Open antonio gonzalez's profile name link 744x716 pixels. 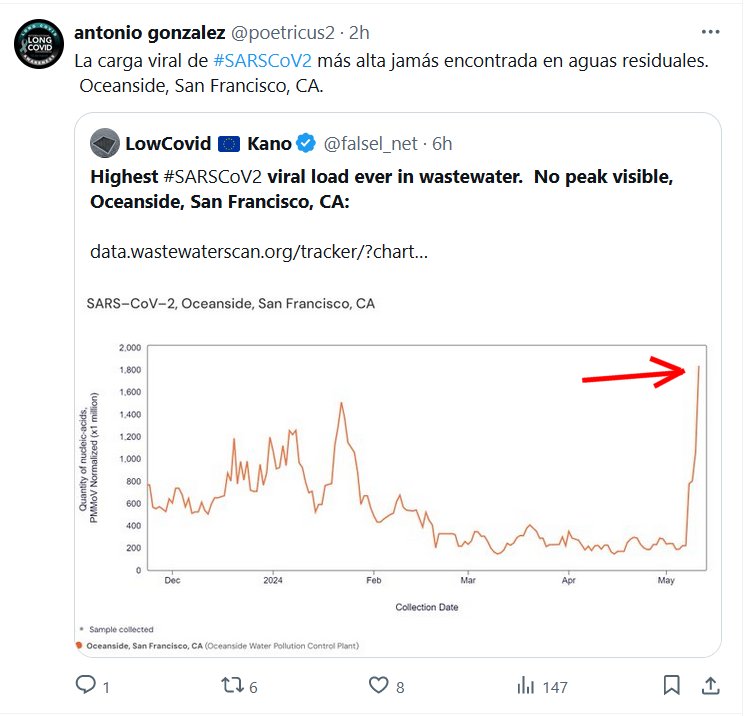pyautogui.click(x=150, y=33)
